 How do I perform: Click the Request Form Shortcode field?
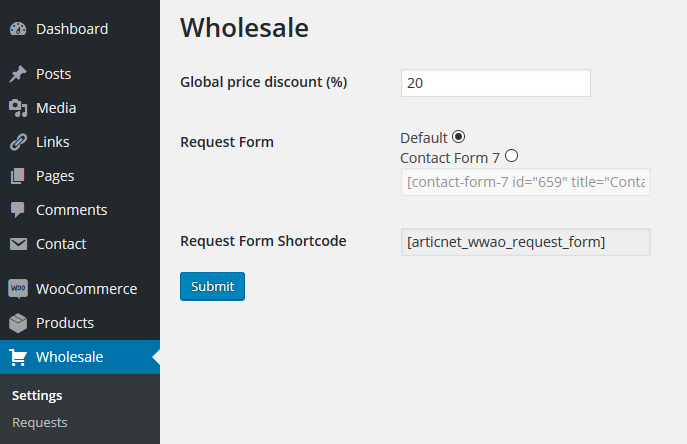click(x=526, y=242)
